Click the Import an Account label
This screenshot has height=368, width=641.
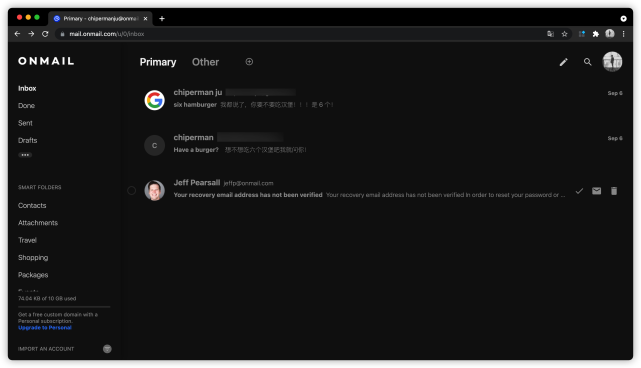coord(46,349)
